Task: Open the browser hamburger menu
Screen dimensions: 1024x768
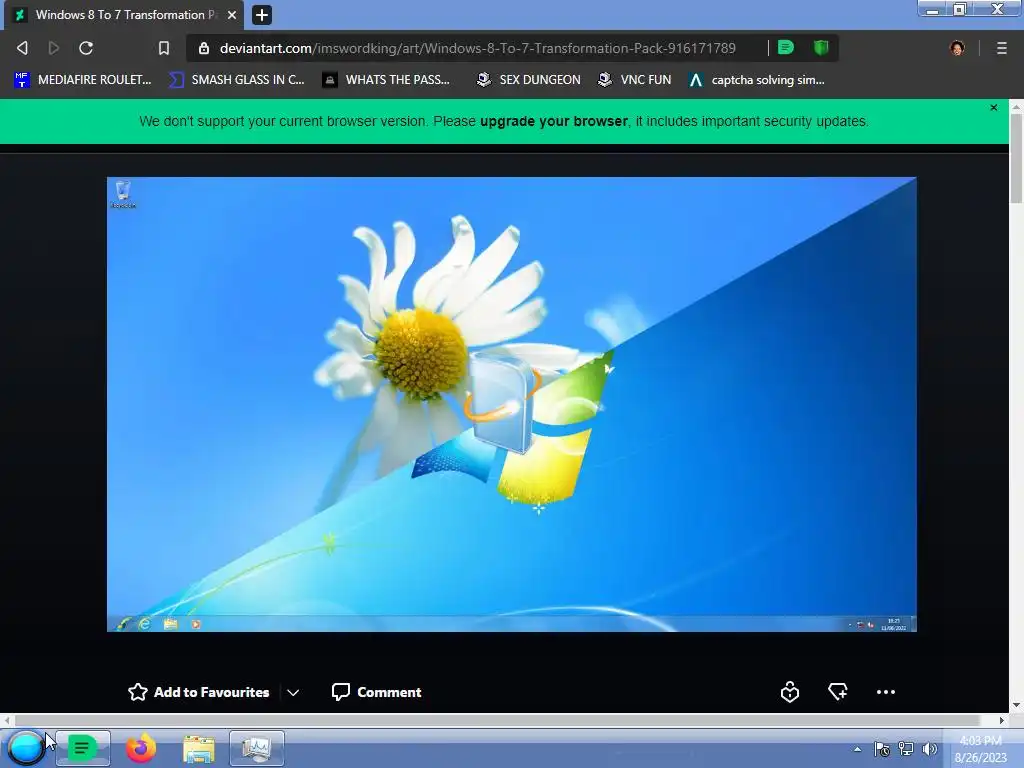Action: pos(1002,48)
